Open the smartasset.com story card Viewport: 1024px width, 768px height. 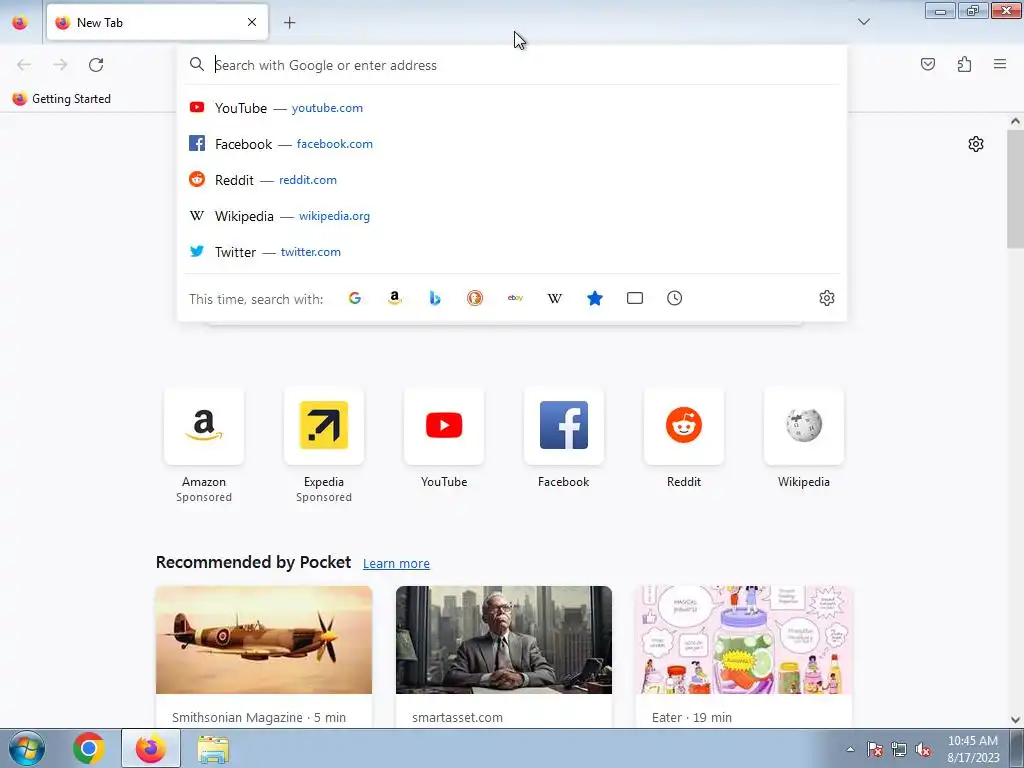click(504, 657)
